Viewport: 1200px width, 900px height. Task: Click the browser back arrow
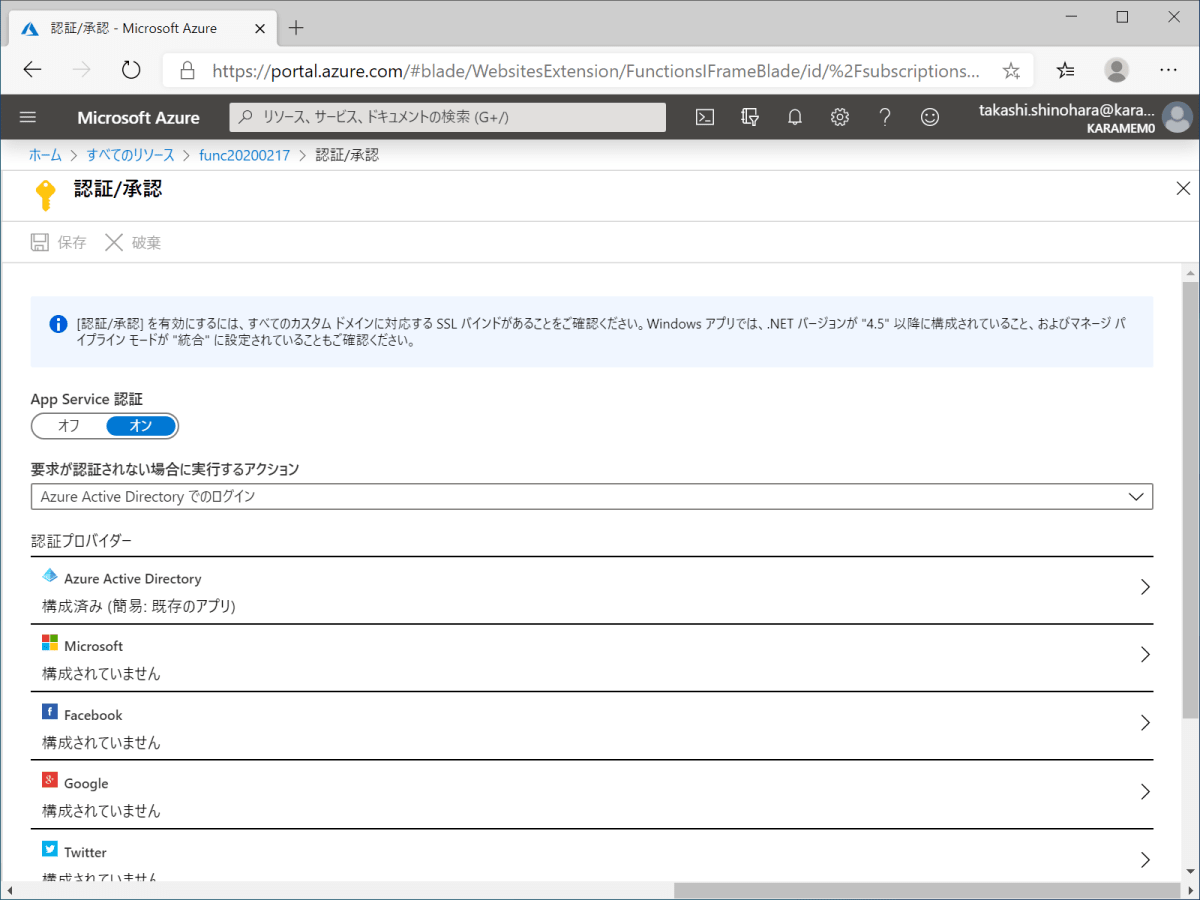[x=32, y=70]
